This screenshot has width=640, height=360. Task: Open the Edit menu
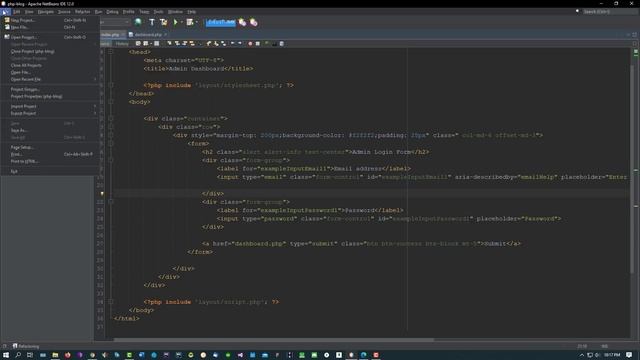[x=16, y=11]
